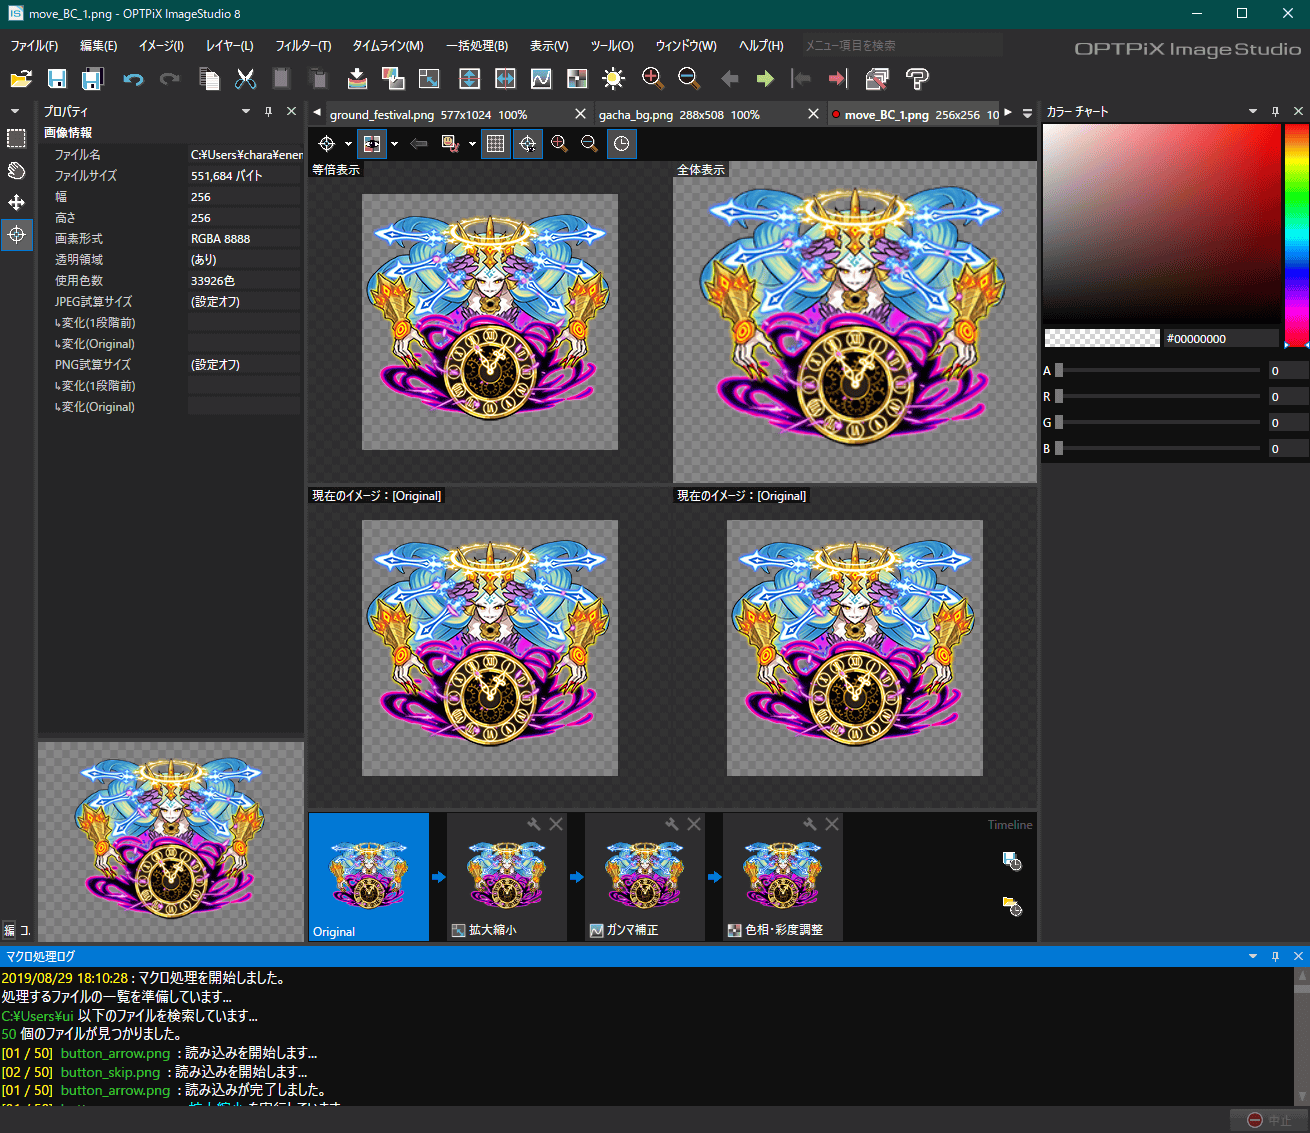Undo the last action
The width and height of the screenshot is (1310, 1133).
coord(133,79)
